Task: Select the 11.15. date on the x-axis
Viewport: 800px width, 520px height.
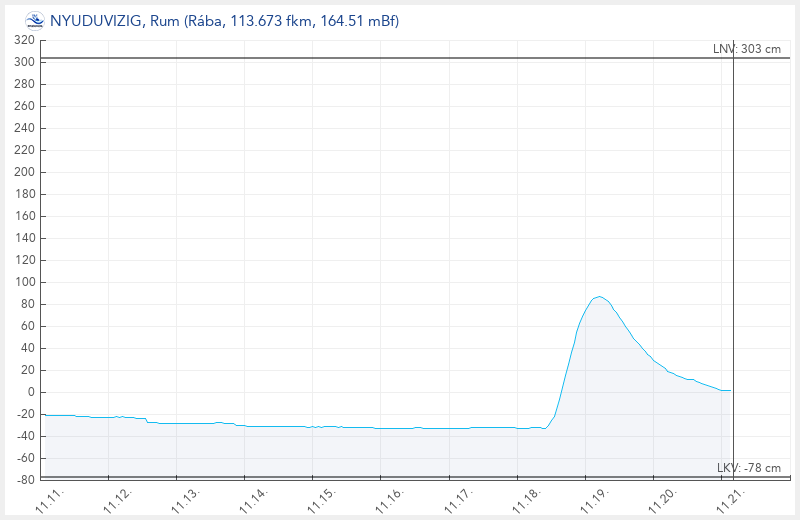Action: coord(321,502)
